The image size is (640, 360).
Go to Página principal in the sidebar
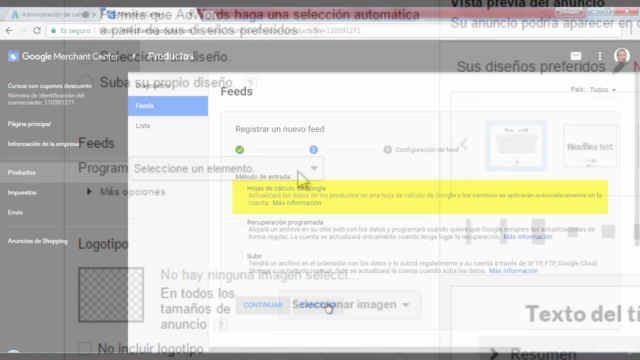click(29, 124)
